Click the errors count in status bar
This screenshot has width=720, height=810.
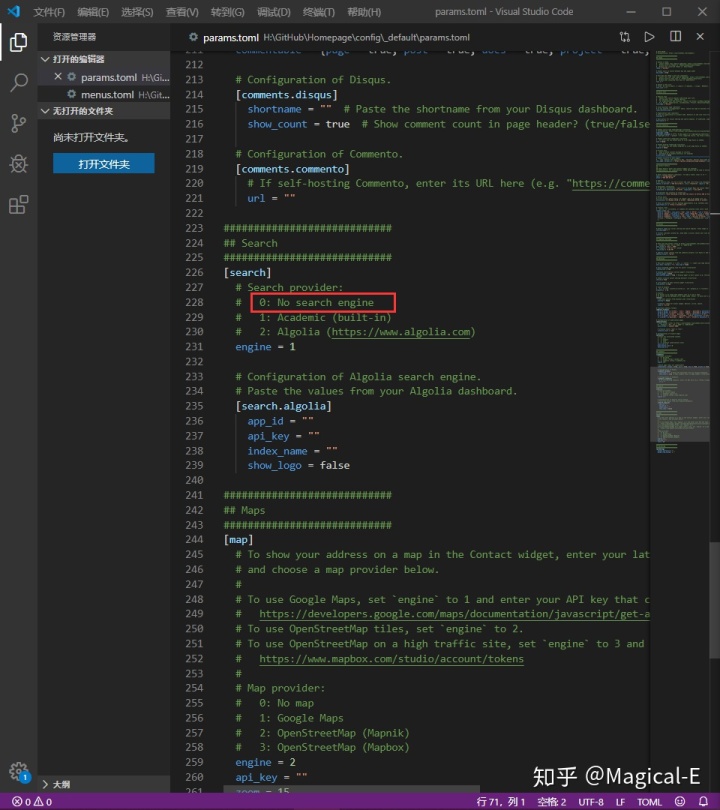point(21,802)
